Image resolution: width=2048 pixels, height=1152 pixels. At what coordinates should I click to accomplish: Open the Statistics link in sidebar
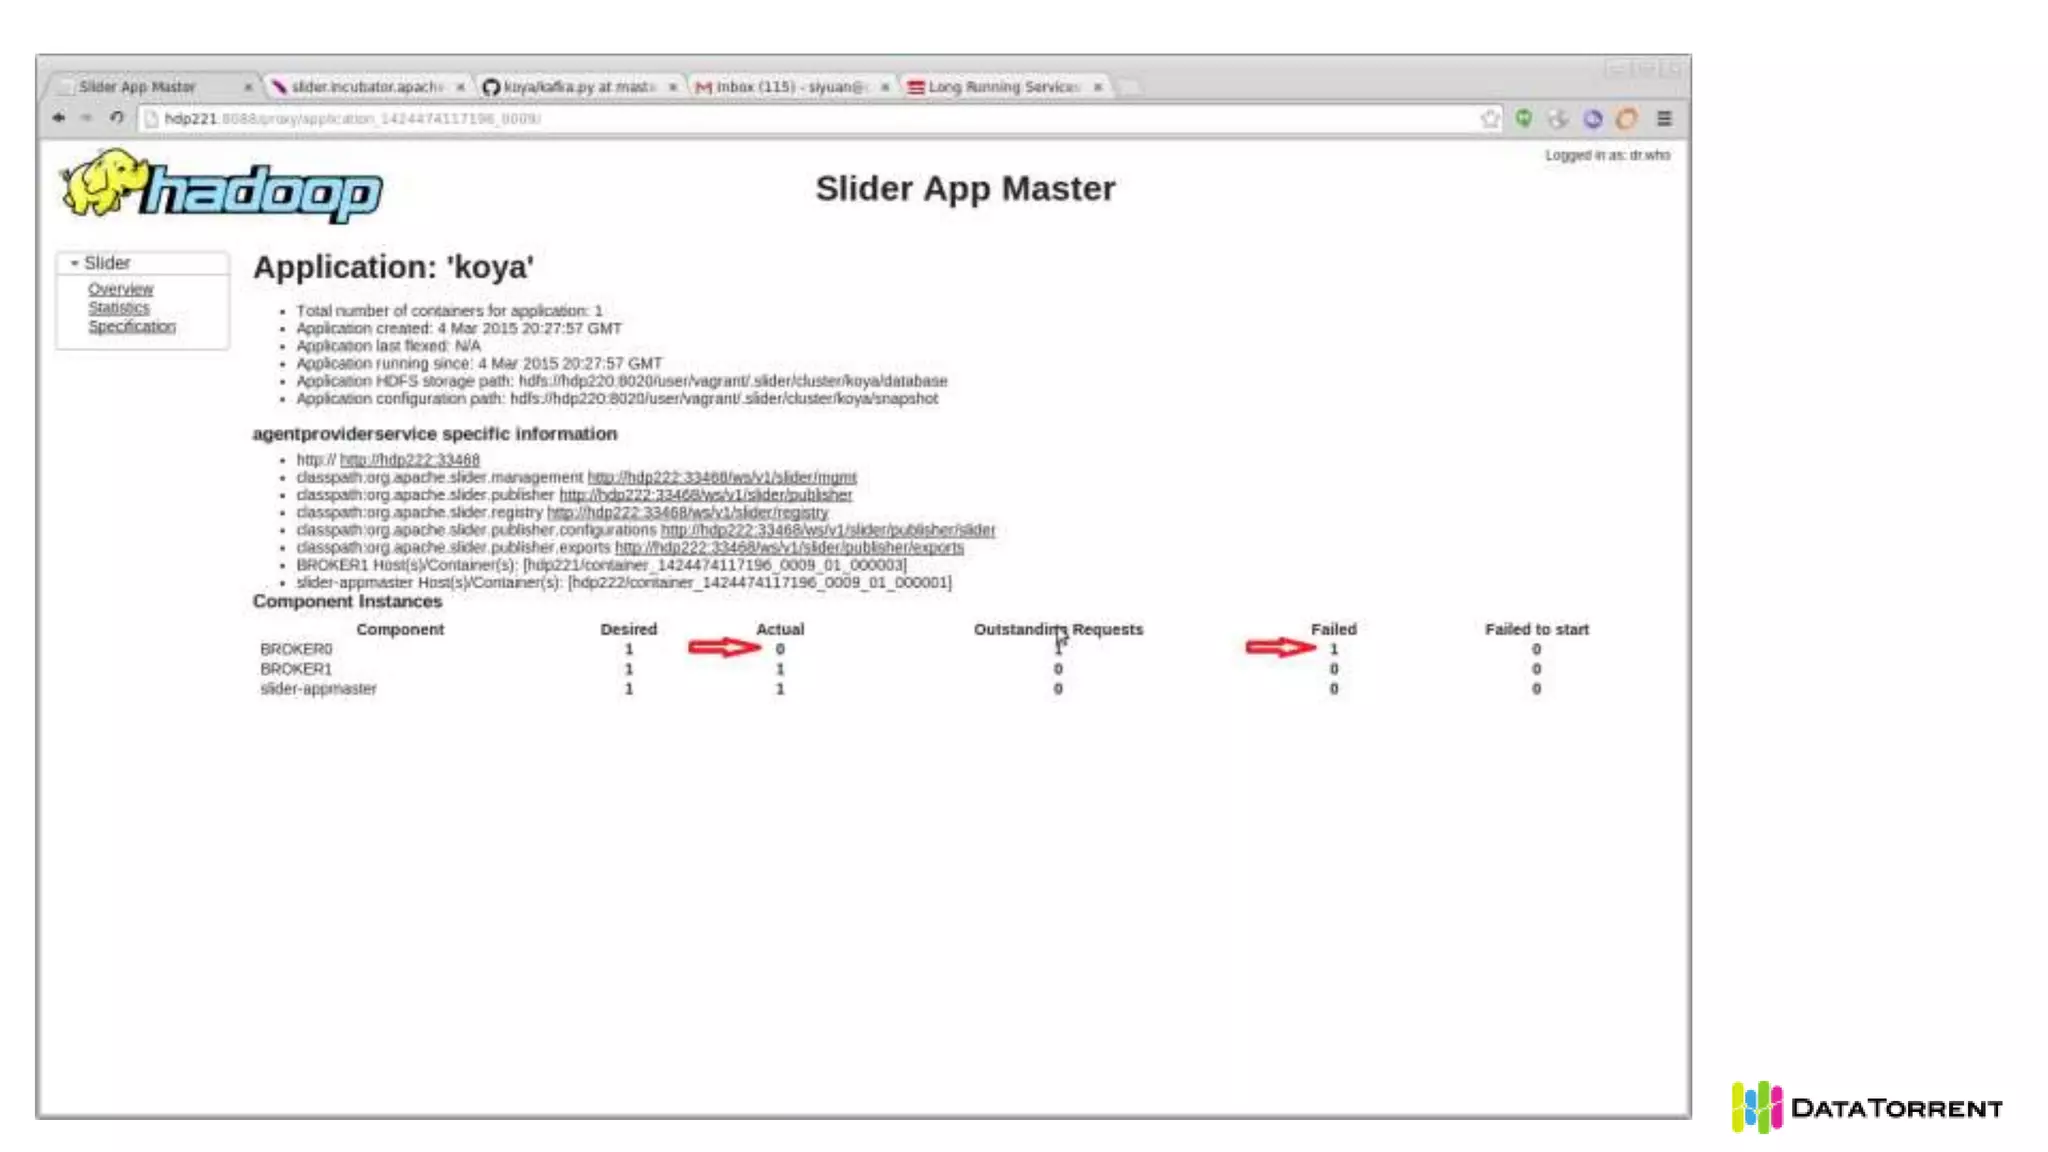coord(118,308)
